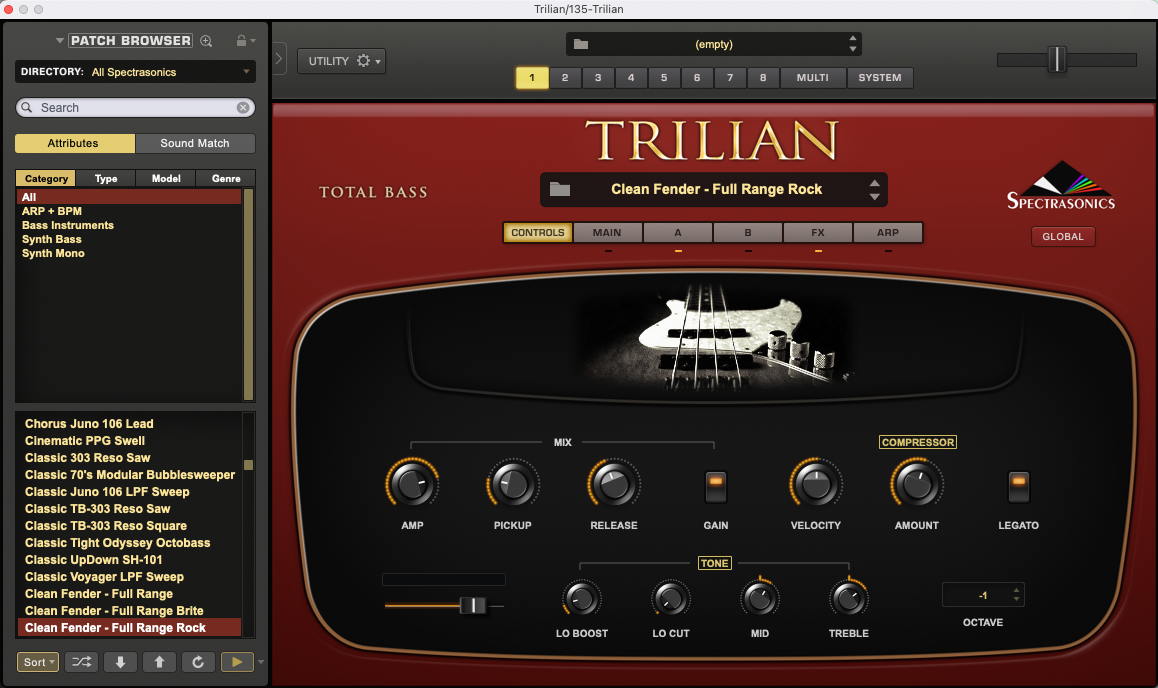Toggle the LEGATO switch
The height and width of the screenshot is (688, 1158).
pos(1018,487)
